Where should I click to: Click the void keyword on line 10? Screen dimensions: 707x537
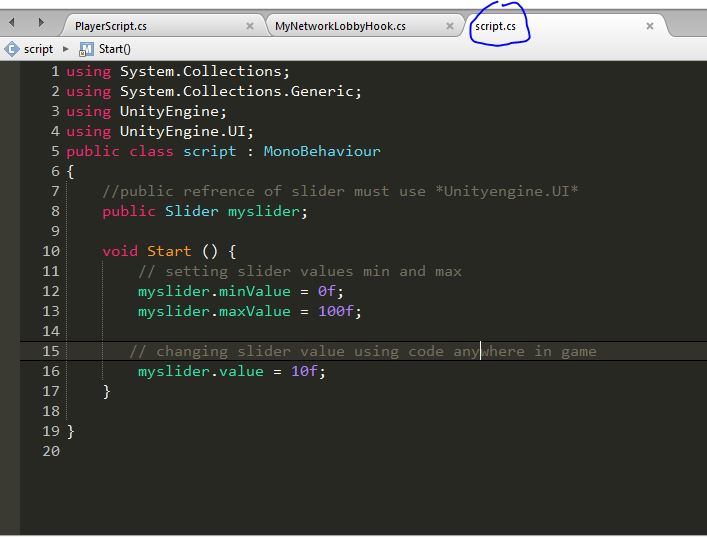(120, 251)
